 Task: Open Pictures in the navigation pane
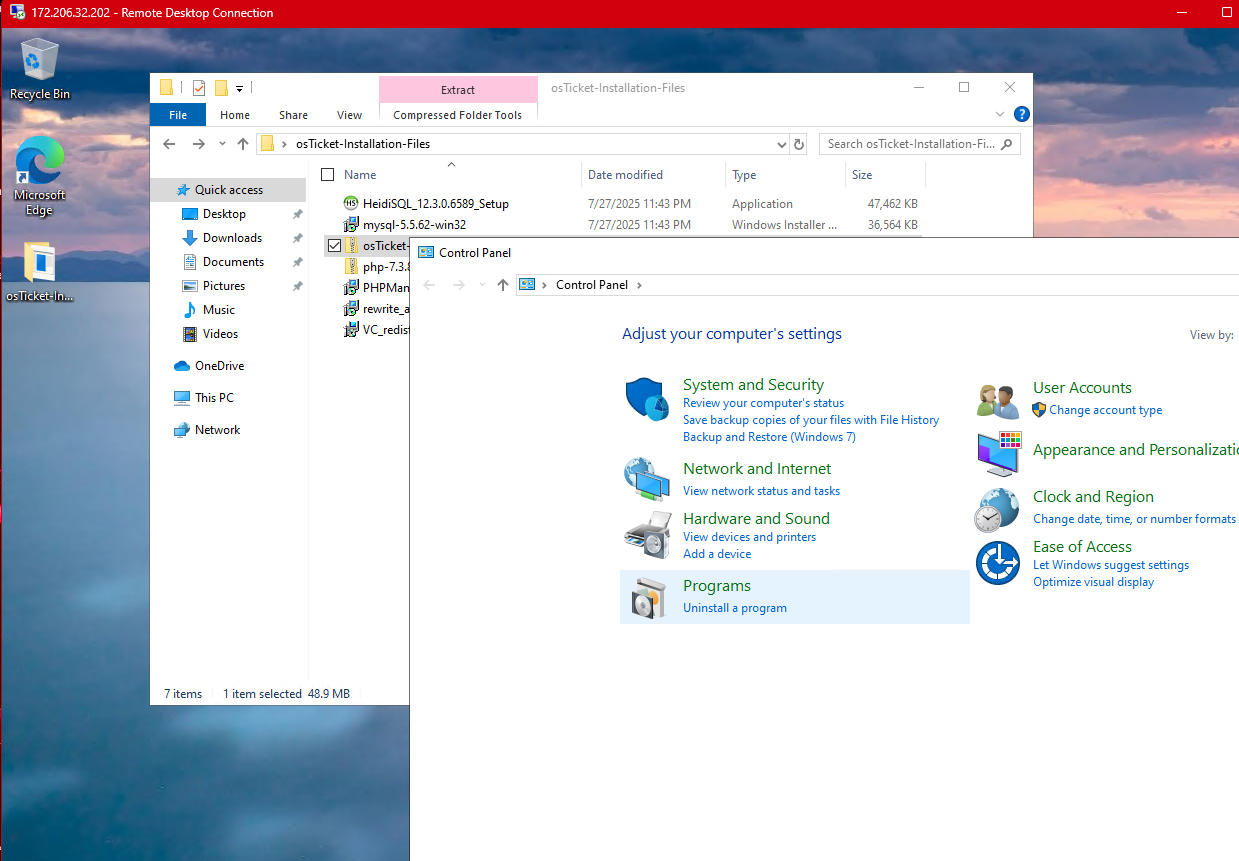224,286
